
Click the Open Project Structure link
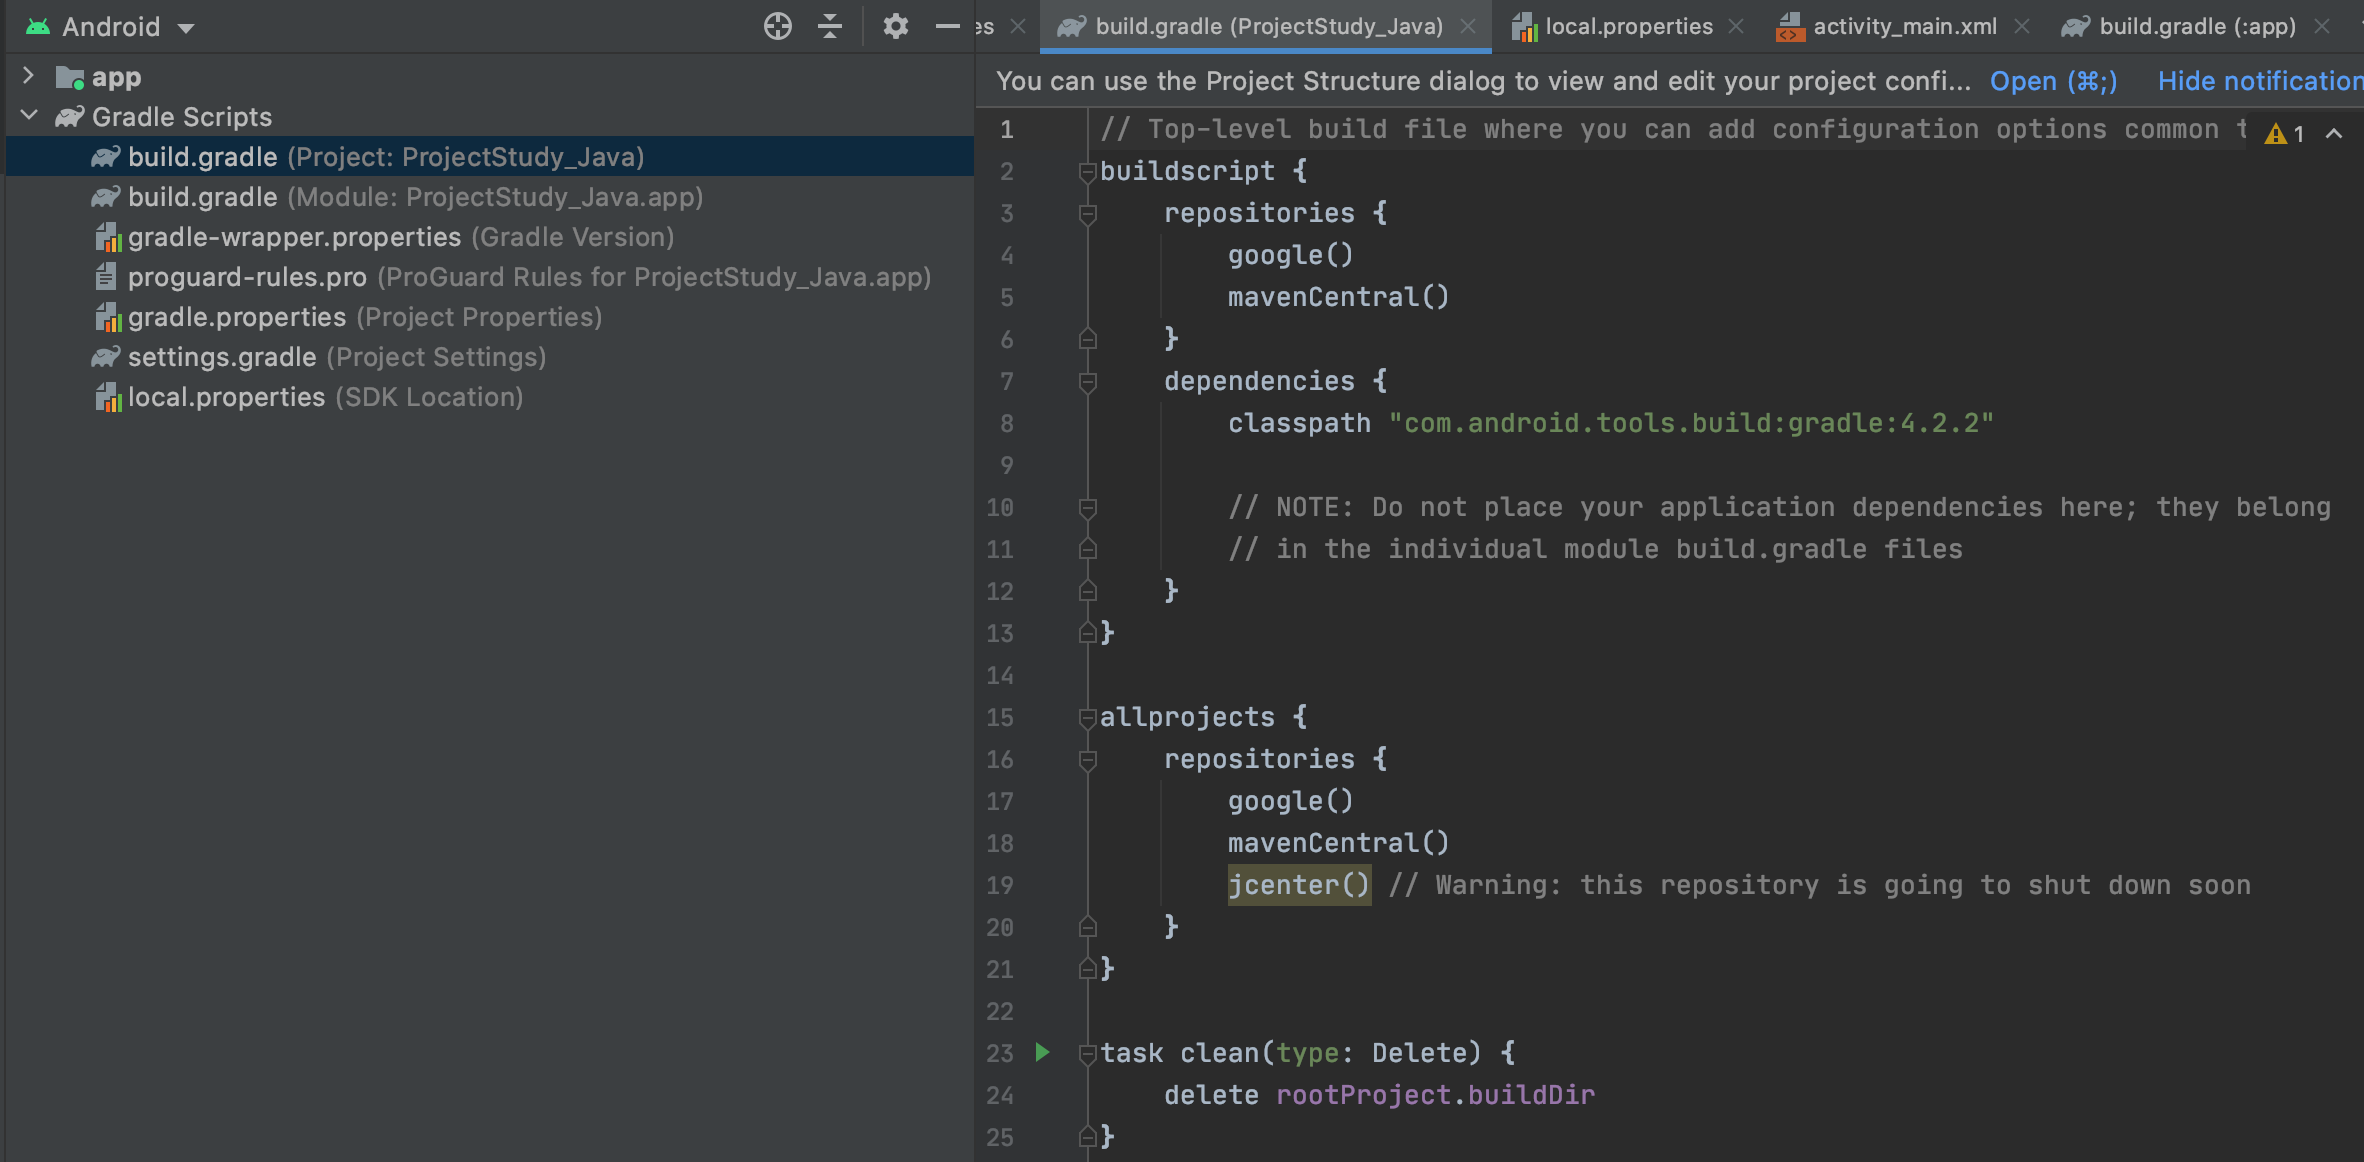[x=2052, y=81]
